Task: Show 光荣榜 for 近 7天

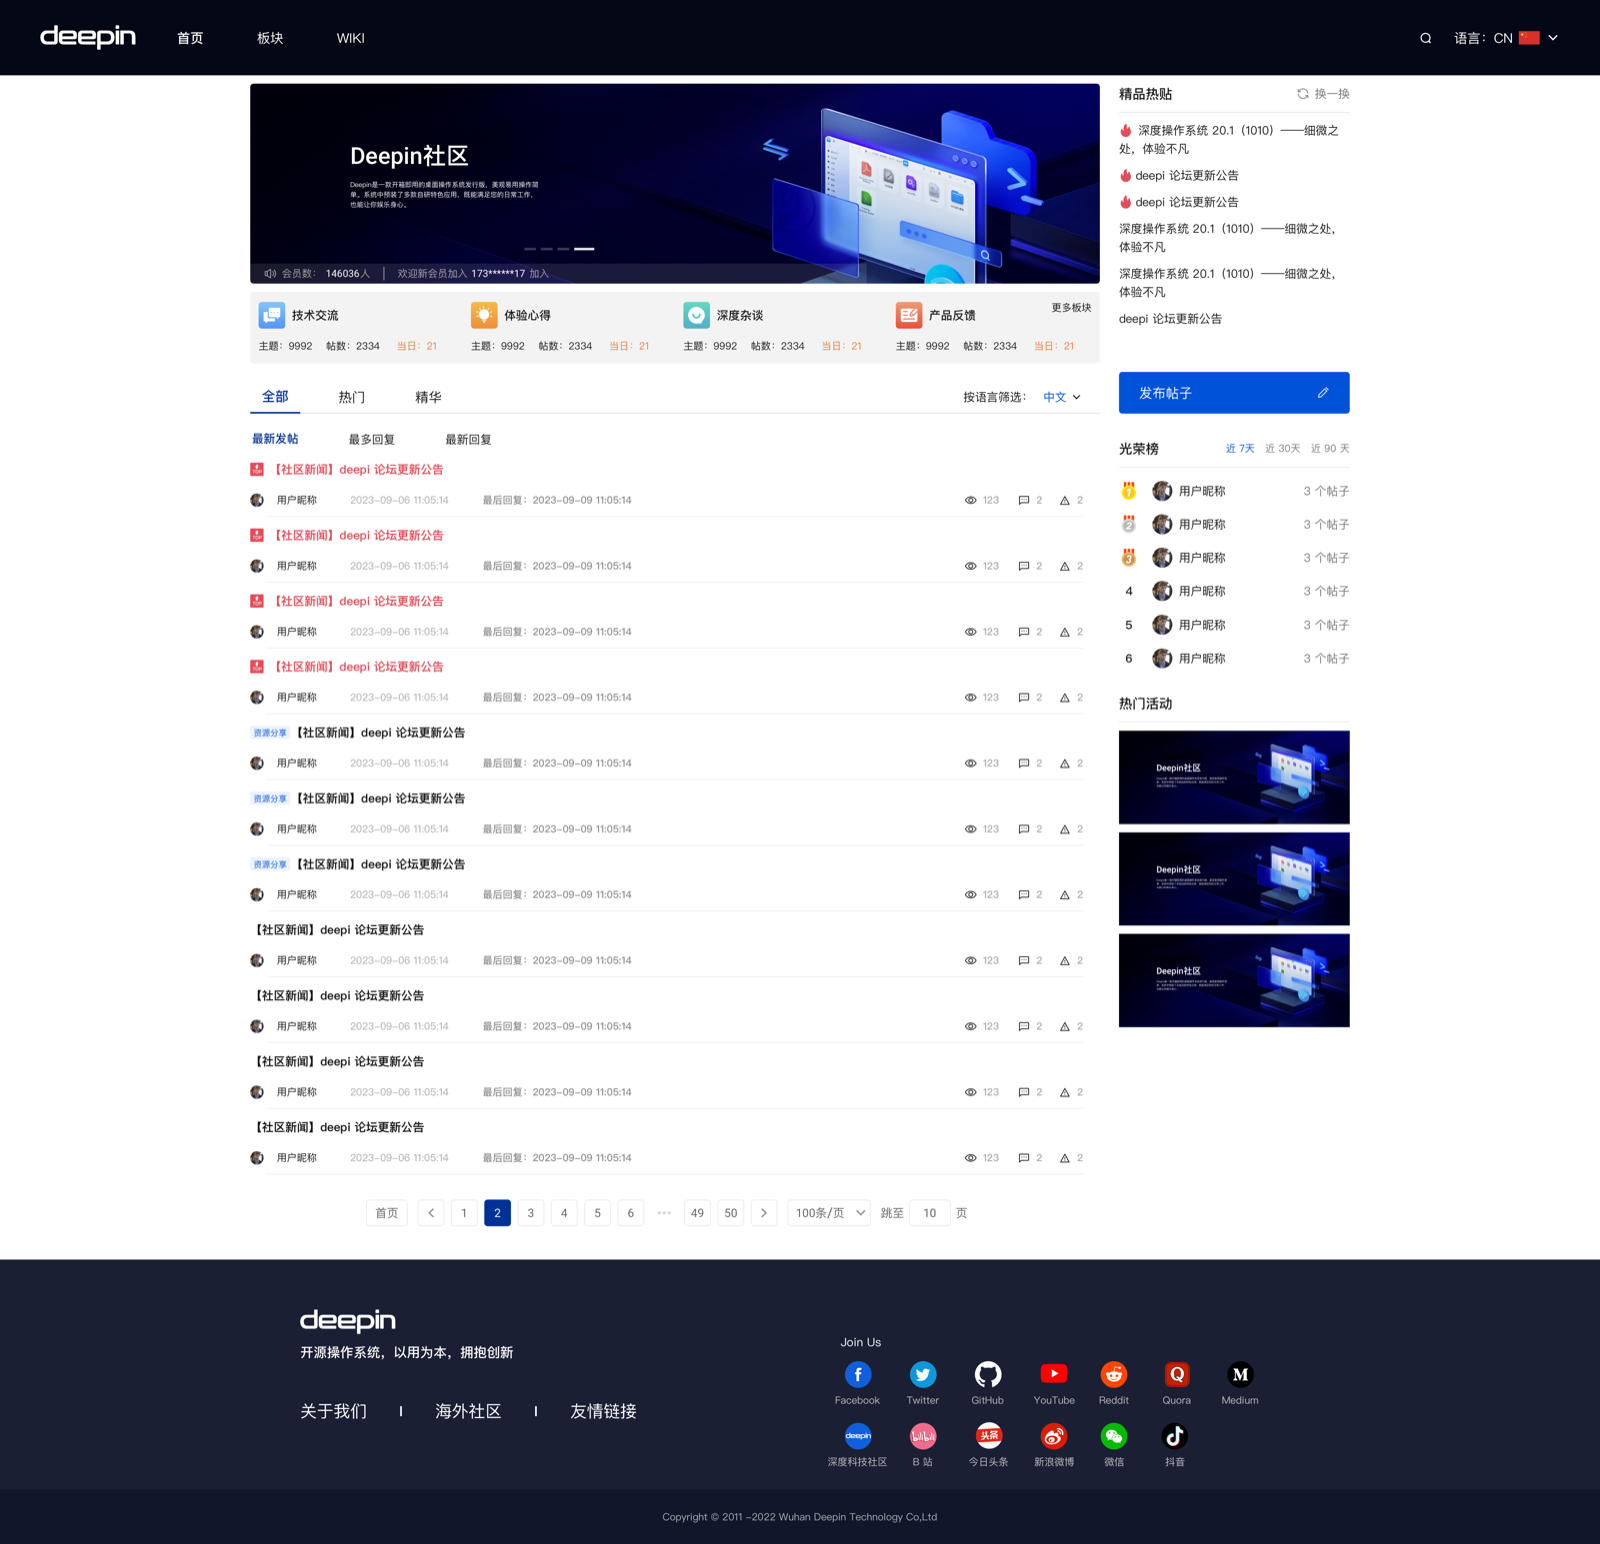Action: click(x=1240, y=448)
